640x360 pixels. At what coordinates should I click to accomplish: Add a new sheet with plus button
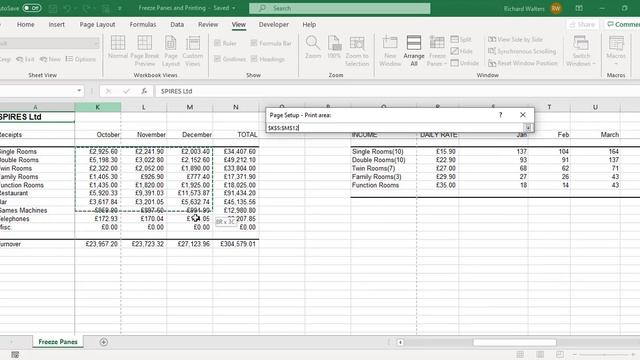pyautogui.click(x=104, y=342)
